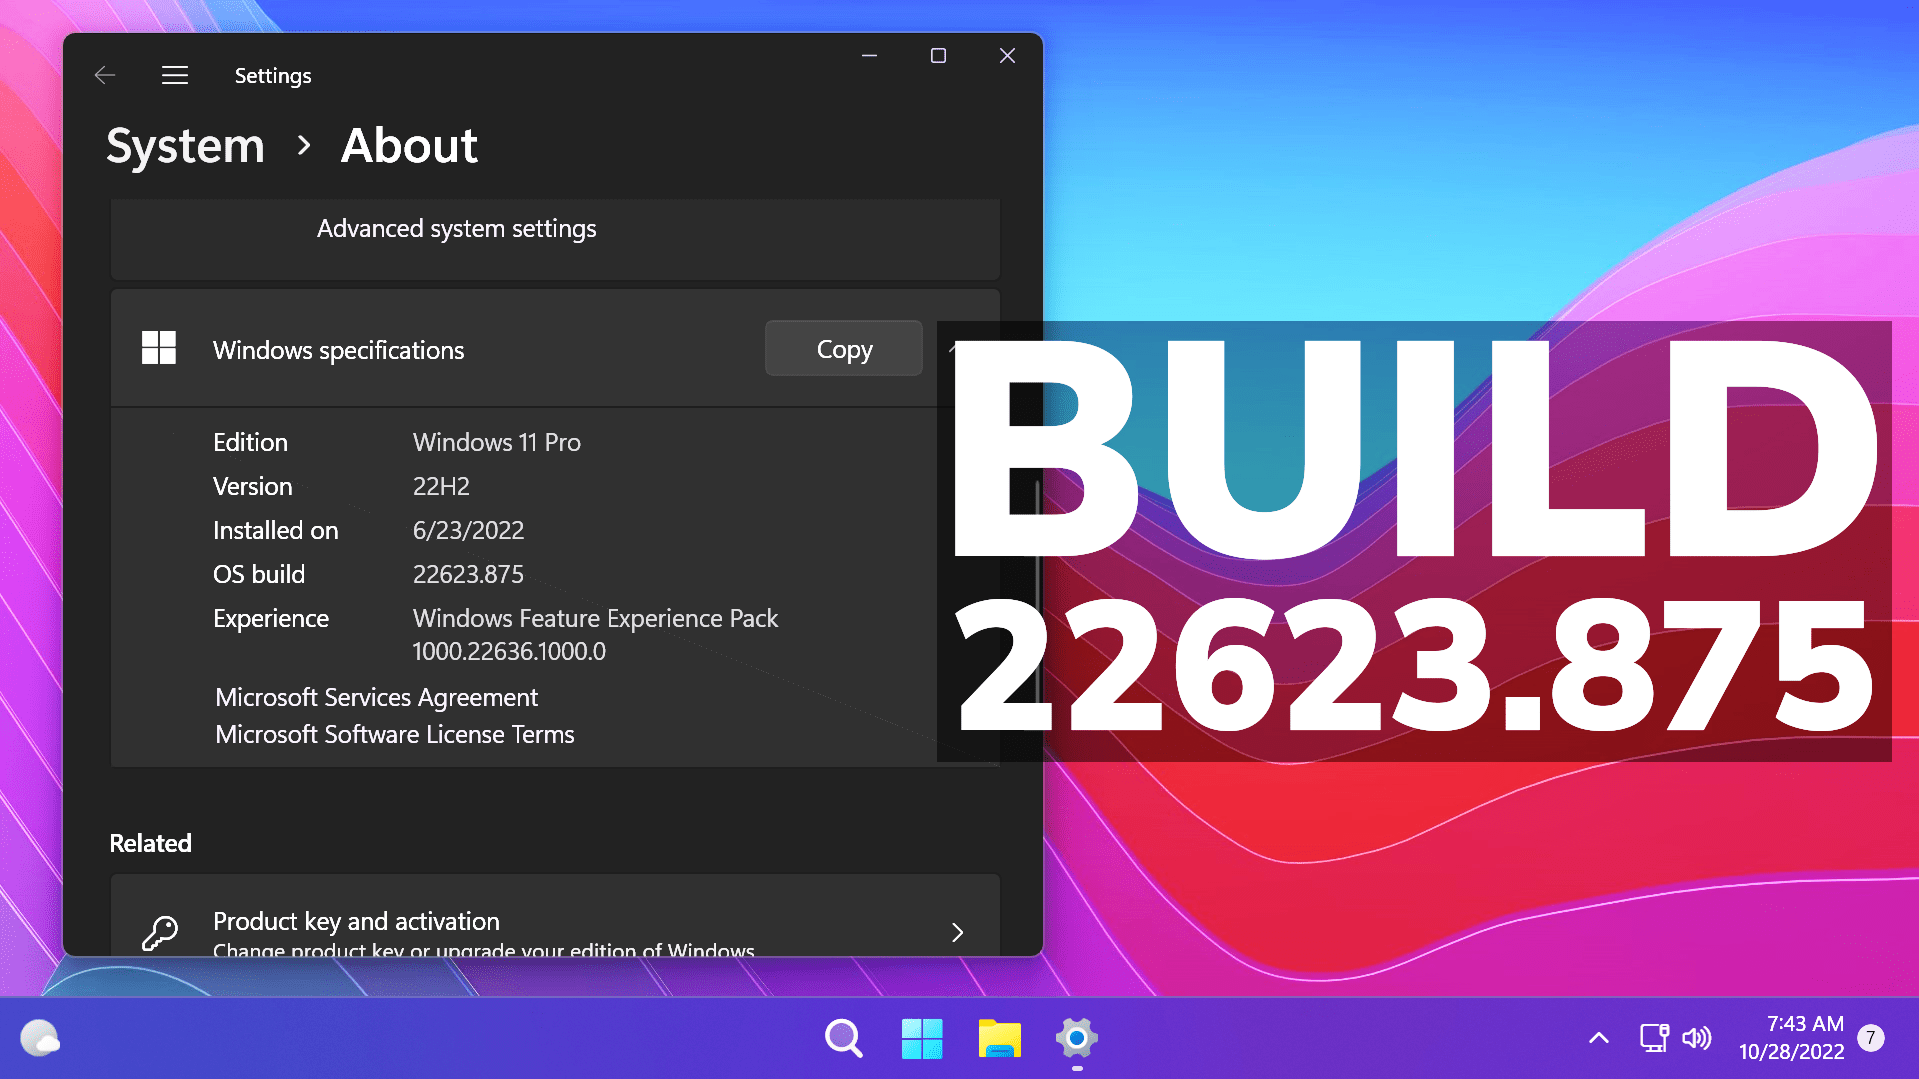1919x1079 pixels.
Task: Select the Installed on date 6/23/2022
Action: pos(468,530)
